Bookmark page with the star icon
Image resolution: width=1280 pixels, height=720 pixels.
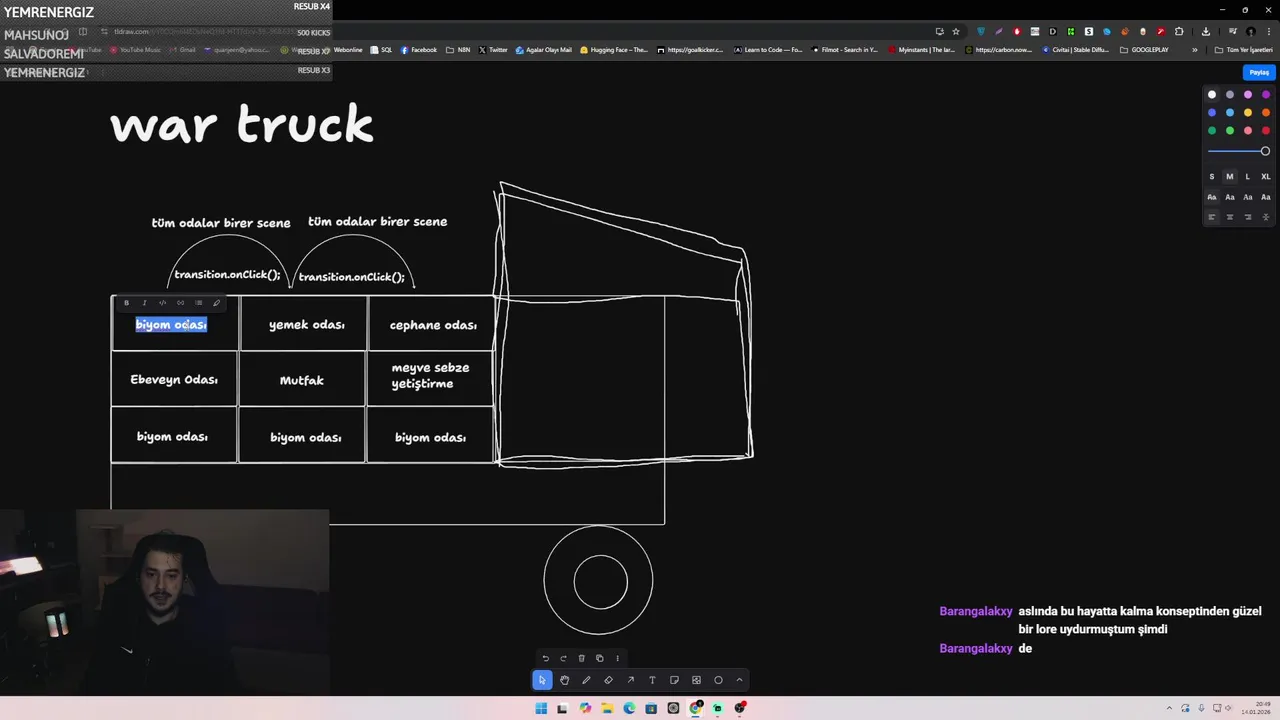[x=956, y=32]
